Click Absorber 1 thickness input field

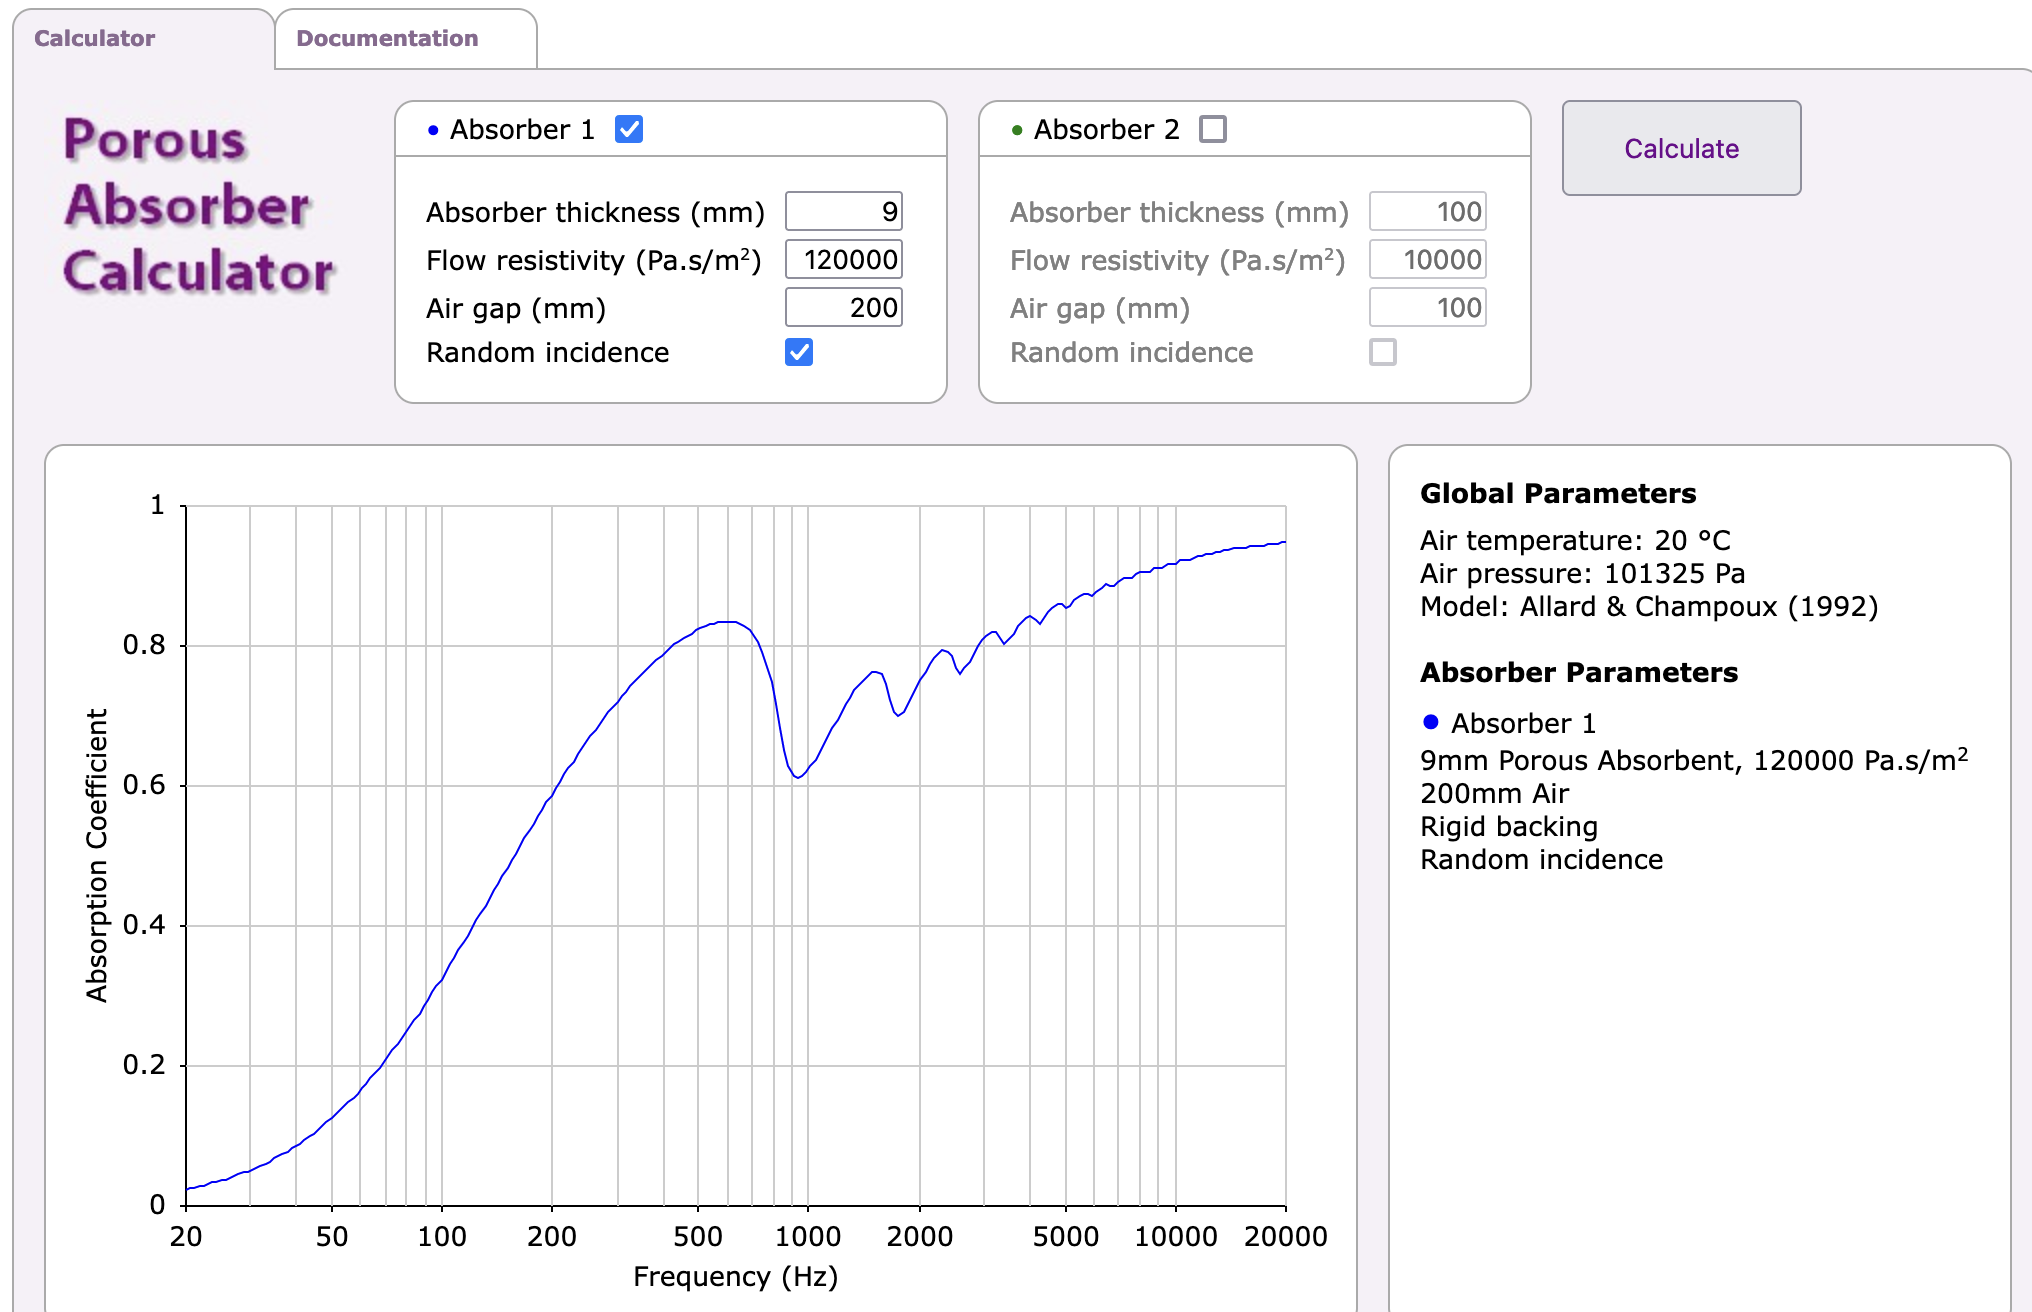843,212
